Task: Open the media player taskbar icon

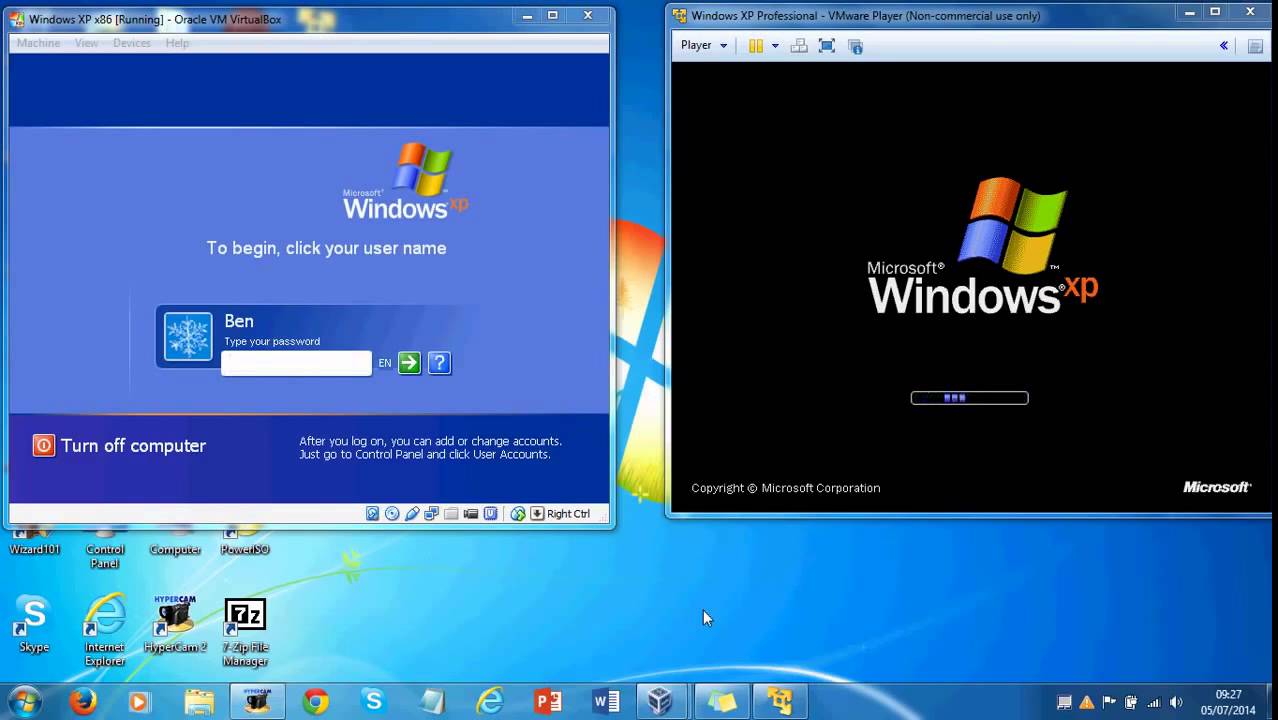Action: [x=139, y=702]
